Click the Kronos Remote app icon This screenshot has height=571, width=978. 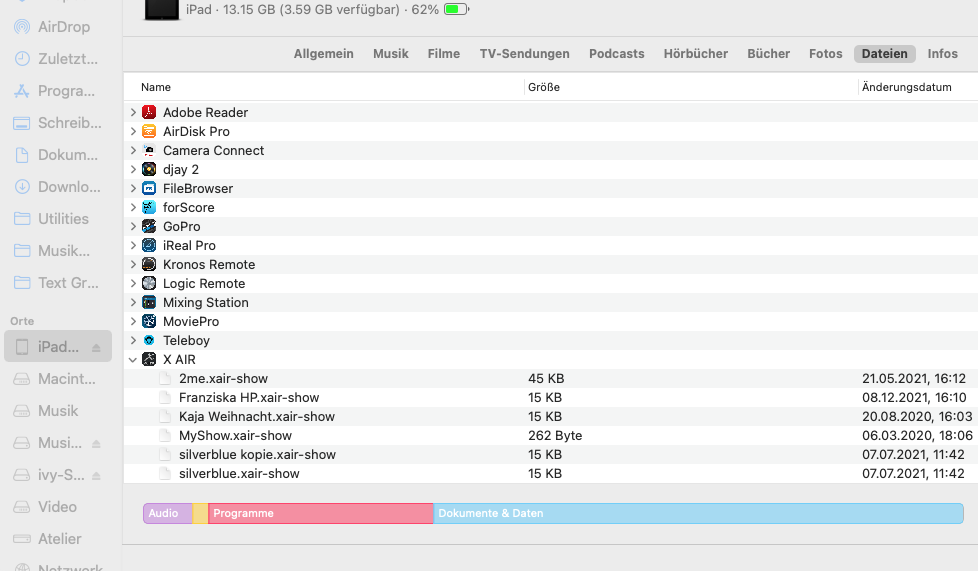coord(149,265)
